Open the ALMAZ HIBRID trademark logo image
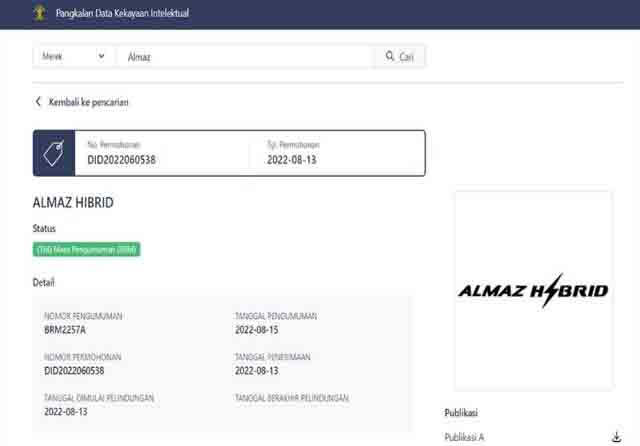 coord(533,290)
